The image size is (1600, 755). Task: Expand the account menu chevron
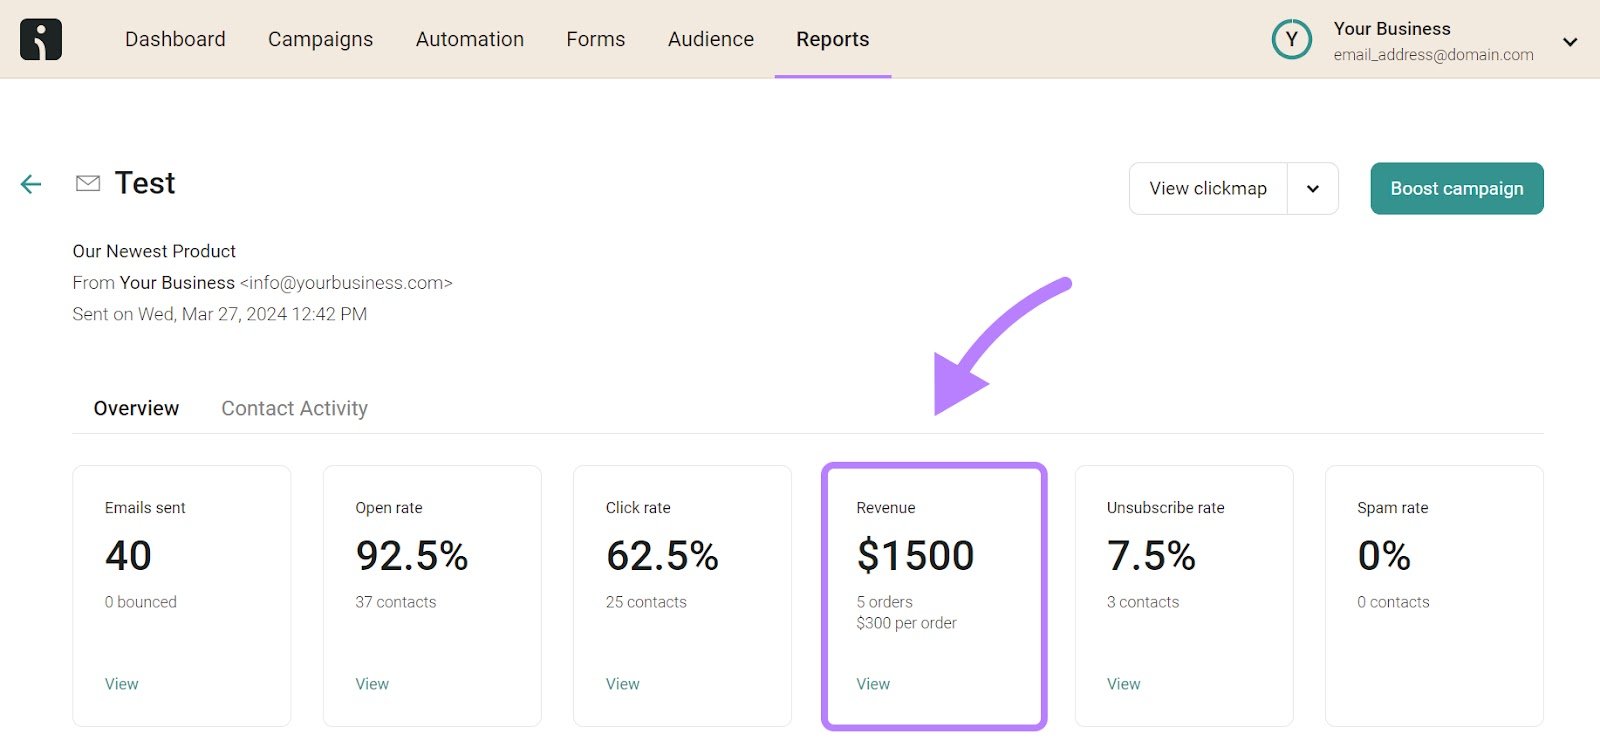pyautogui.click(x=1570, y=42)
